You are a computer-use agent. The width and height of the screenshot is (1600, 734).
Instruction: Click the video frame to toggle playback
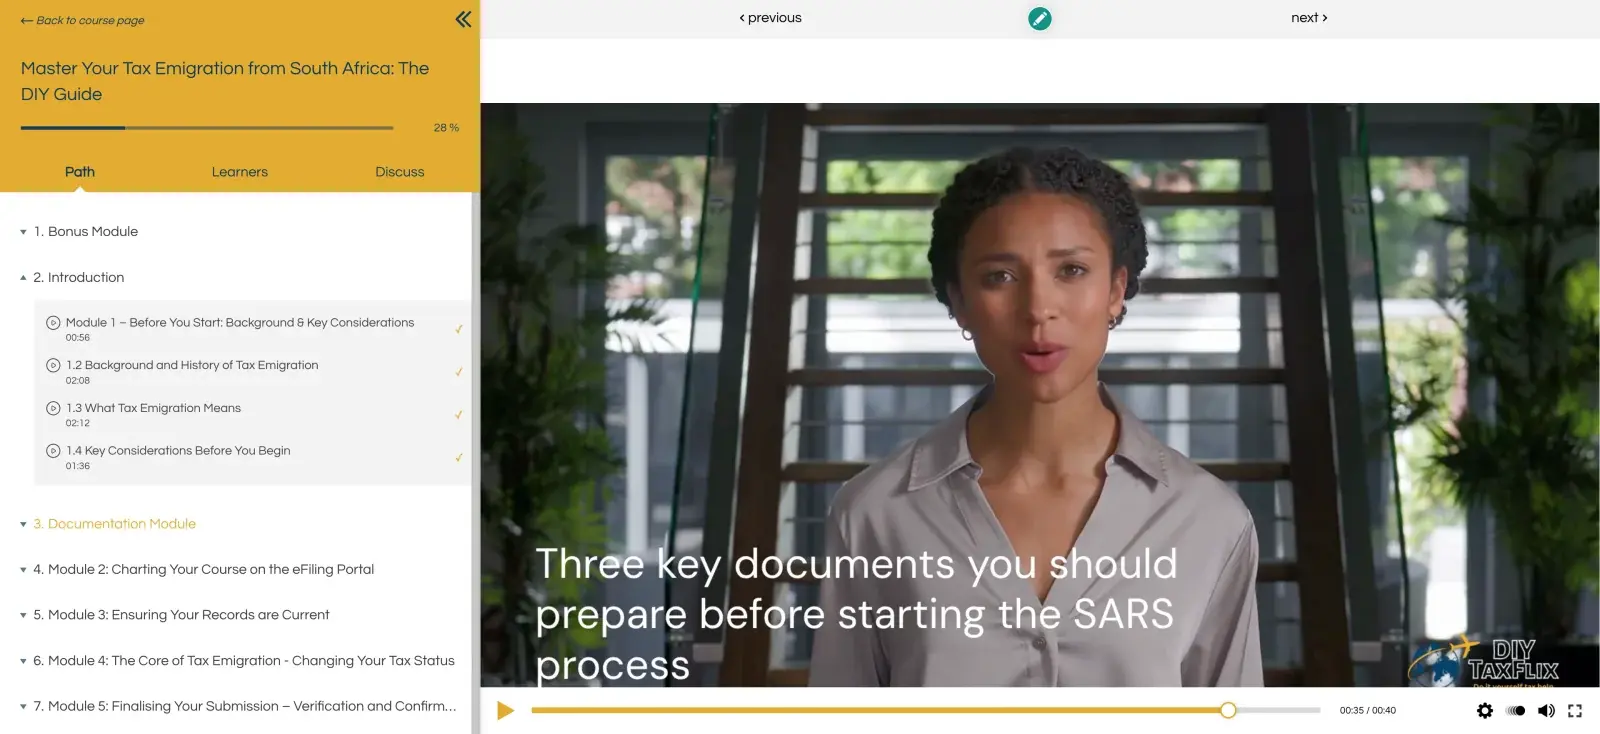(1040, 395)
